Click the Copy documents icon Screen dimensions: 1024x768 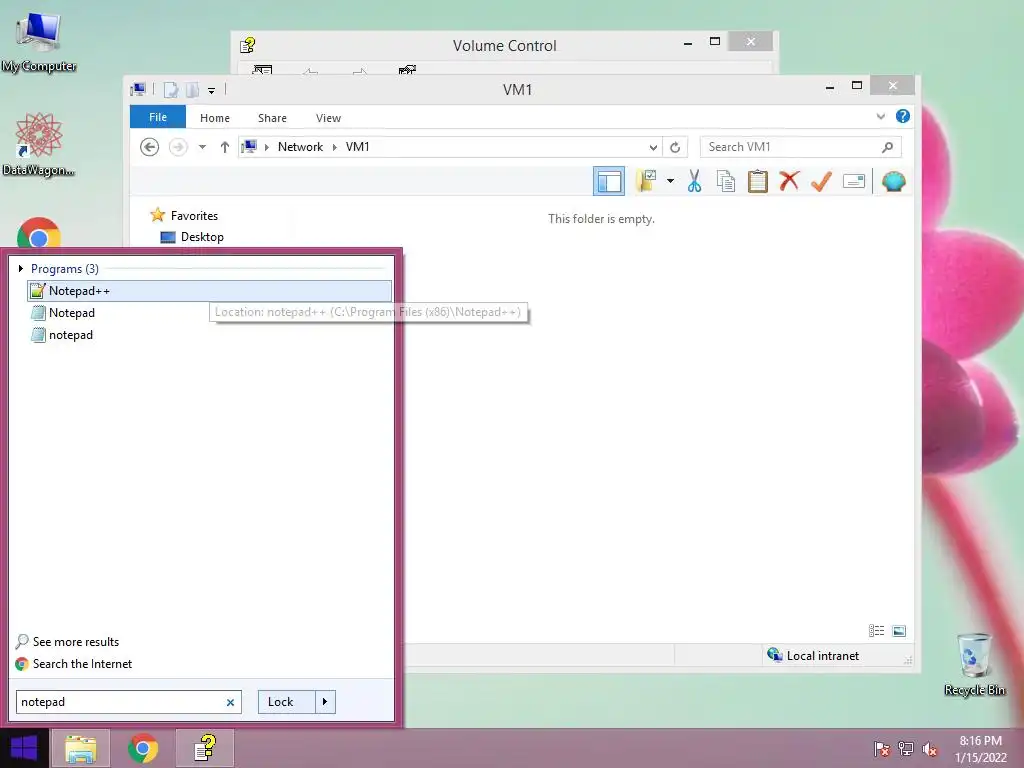726,181
